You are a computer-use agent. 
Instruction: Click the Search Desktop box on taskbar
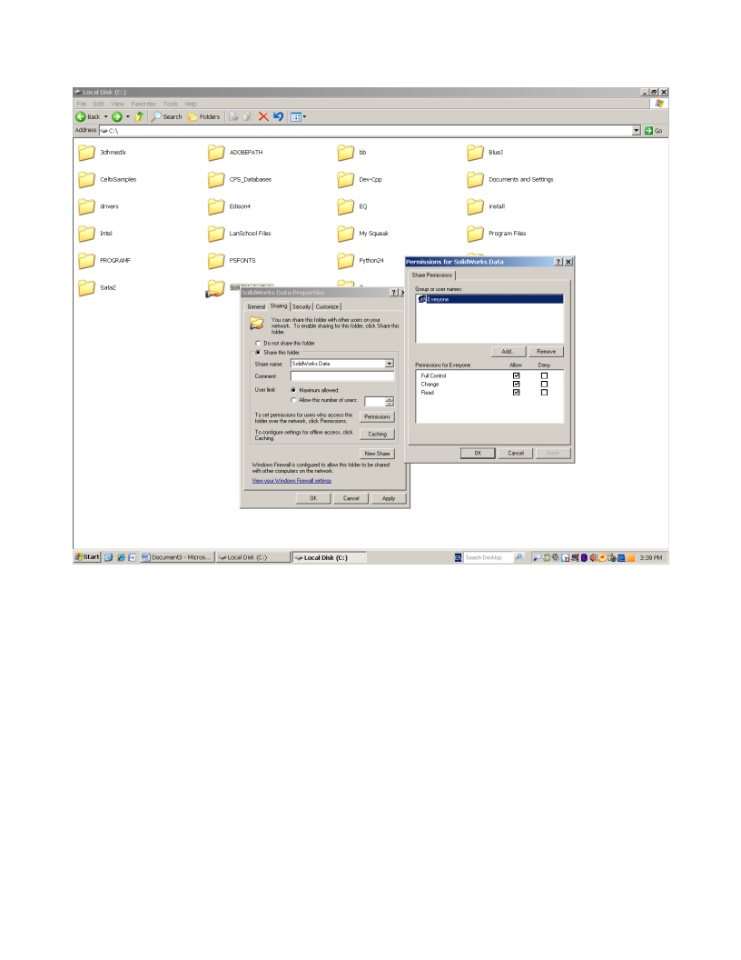(487, 557)
